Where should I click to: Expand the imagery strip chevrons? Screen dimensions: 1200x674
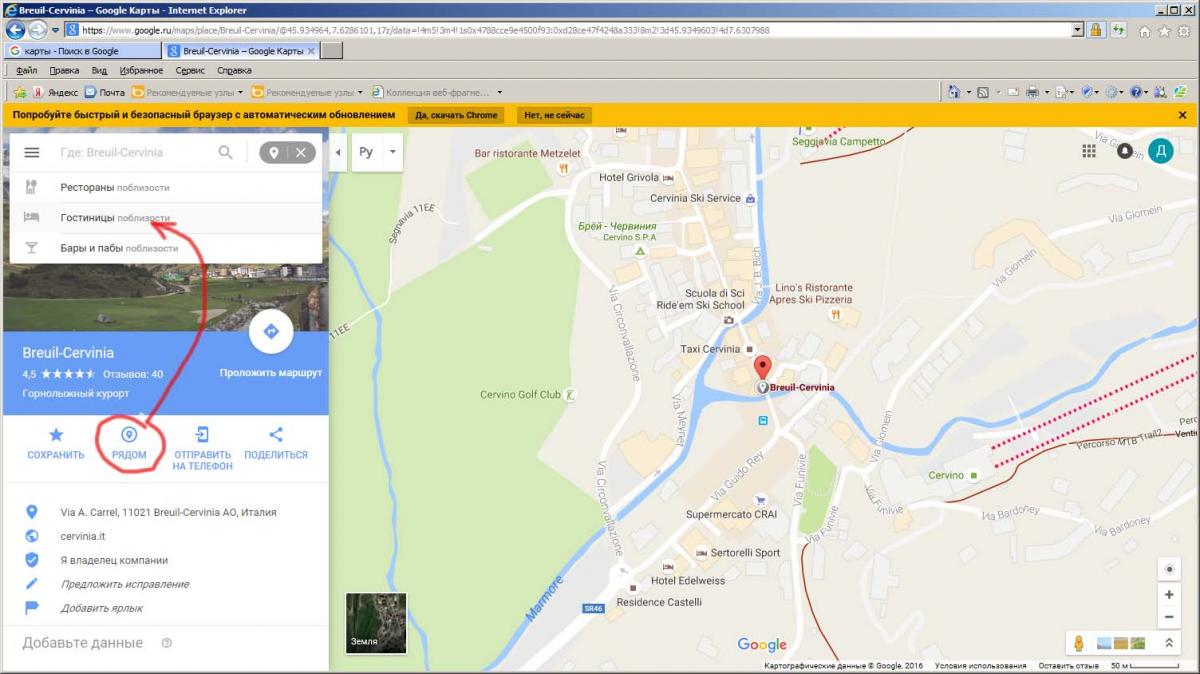[1167, 643]
